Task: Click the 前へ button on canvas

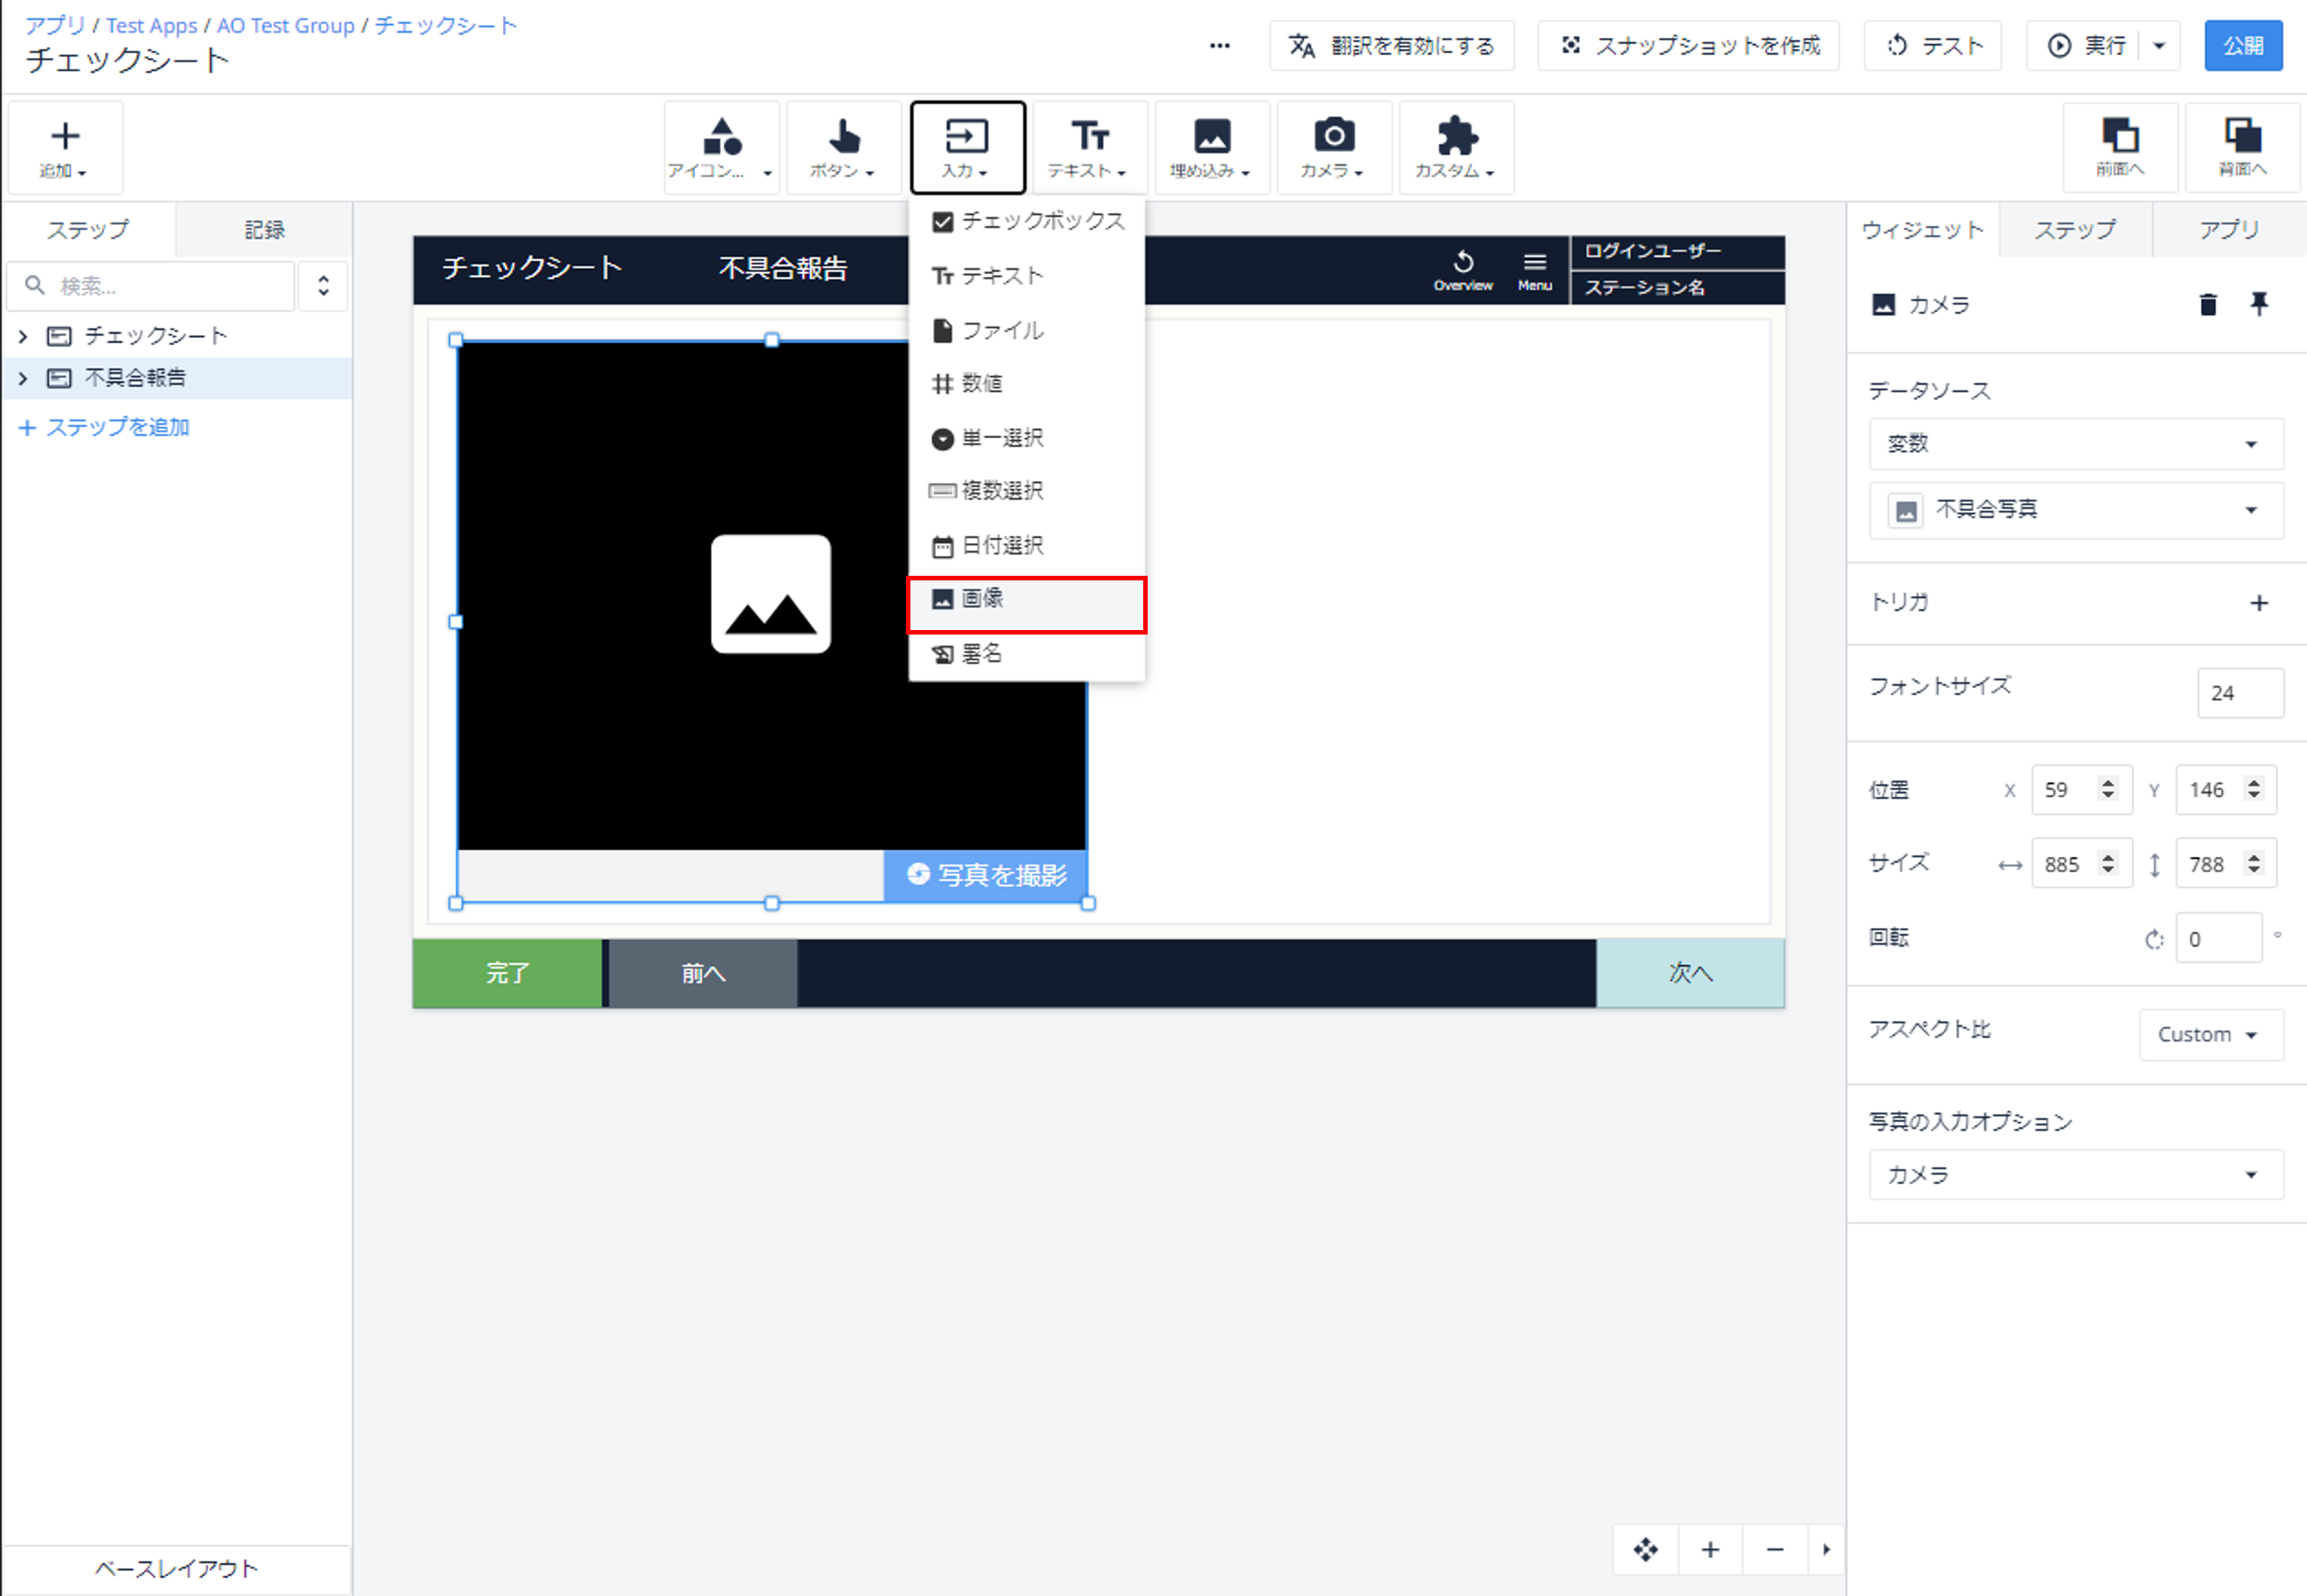Action: click(x=703, y=973)
